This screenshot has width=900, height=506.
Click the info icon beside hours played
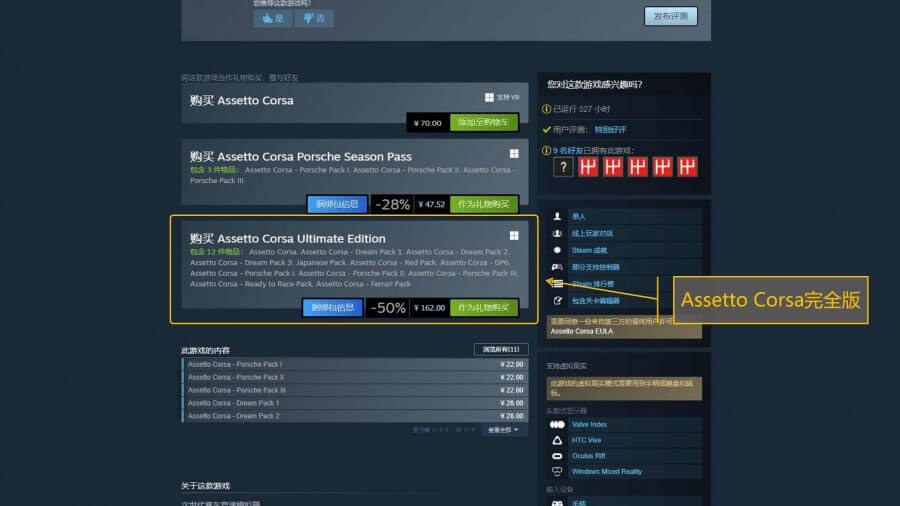coord(546,109)
